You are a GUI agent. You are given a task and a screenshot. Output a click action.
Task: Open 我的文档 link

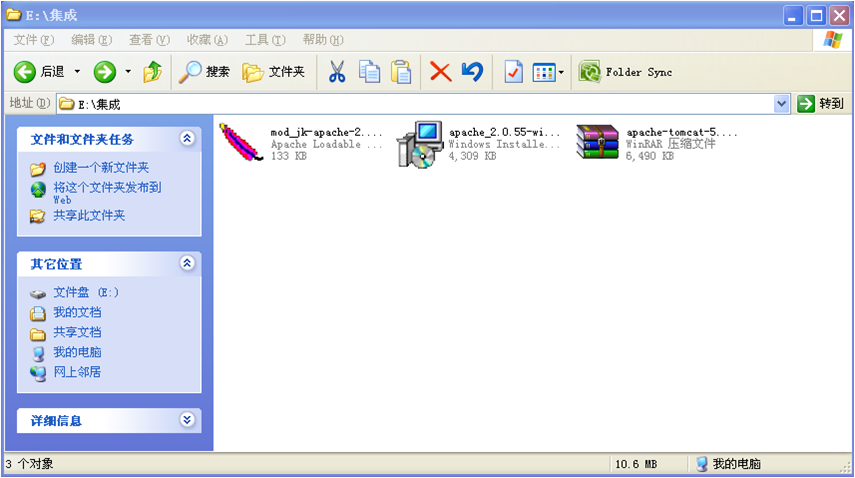tap(77, 312)
